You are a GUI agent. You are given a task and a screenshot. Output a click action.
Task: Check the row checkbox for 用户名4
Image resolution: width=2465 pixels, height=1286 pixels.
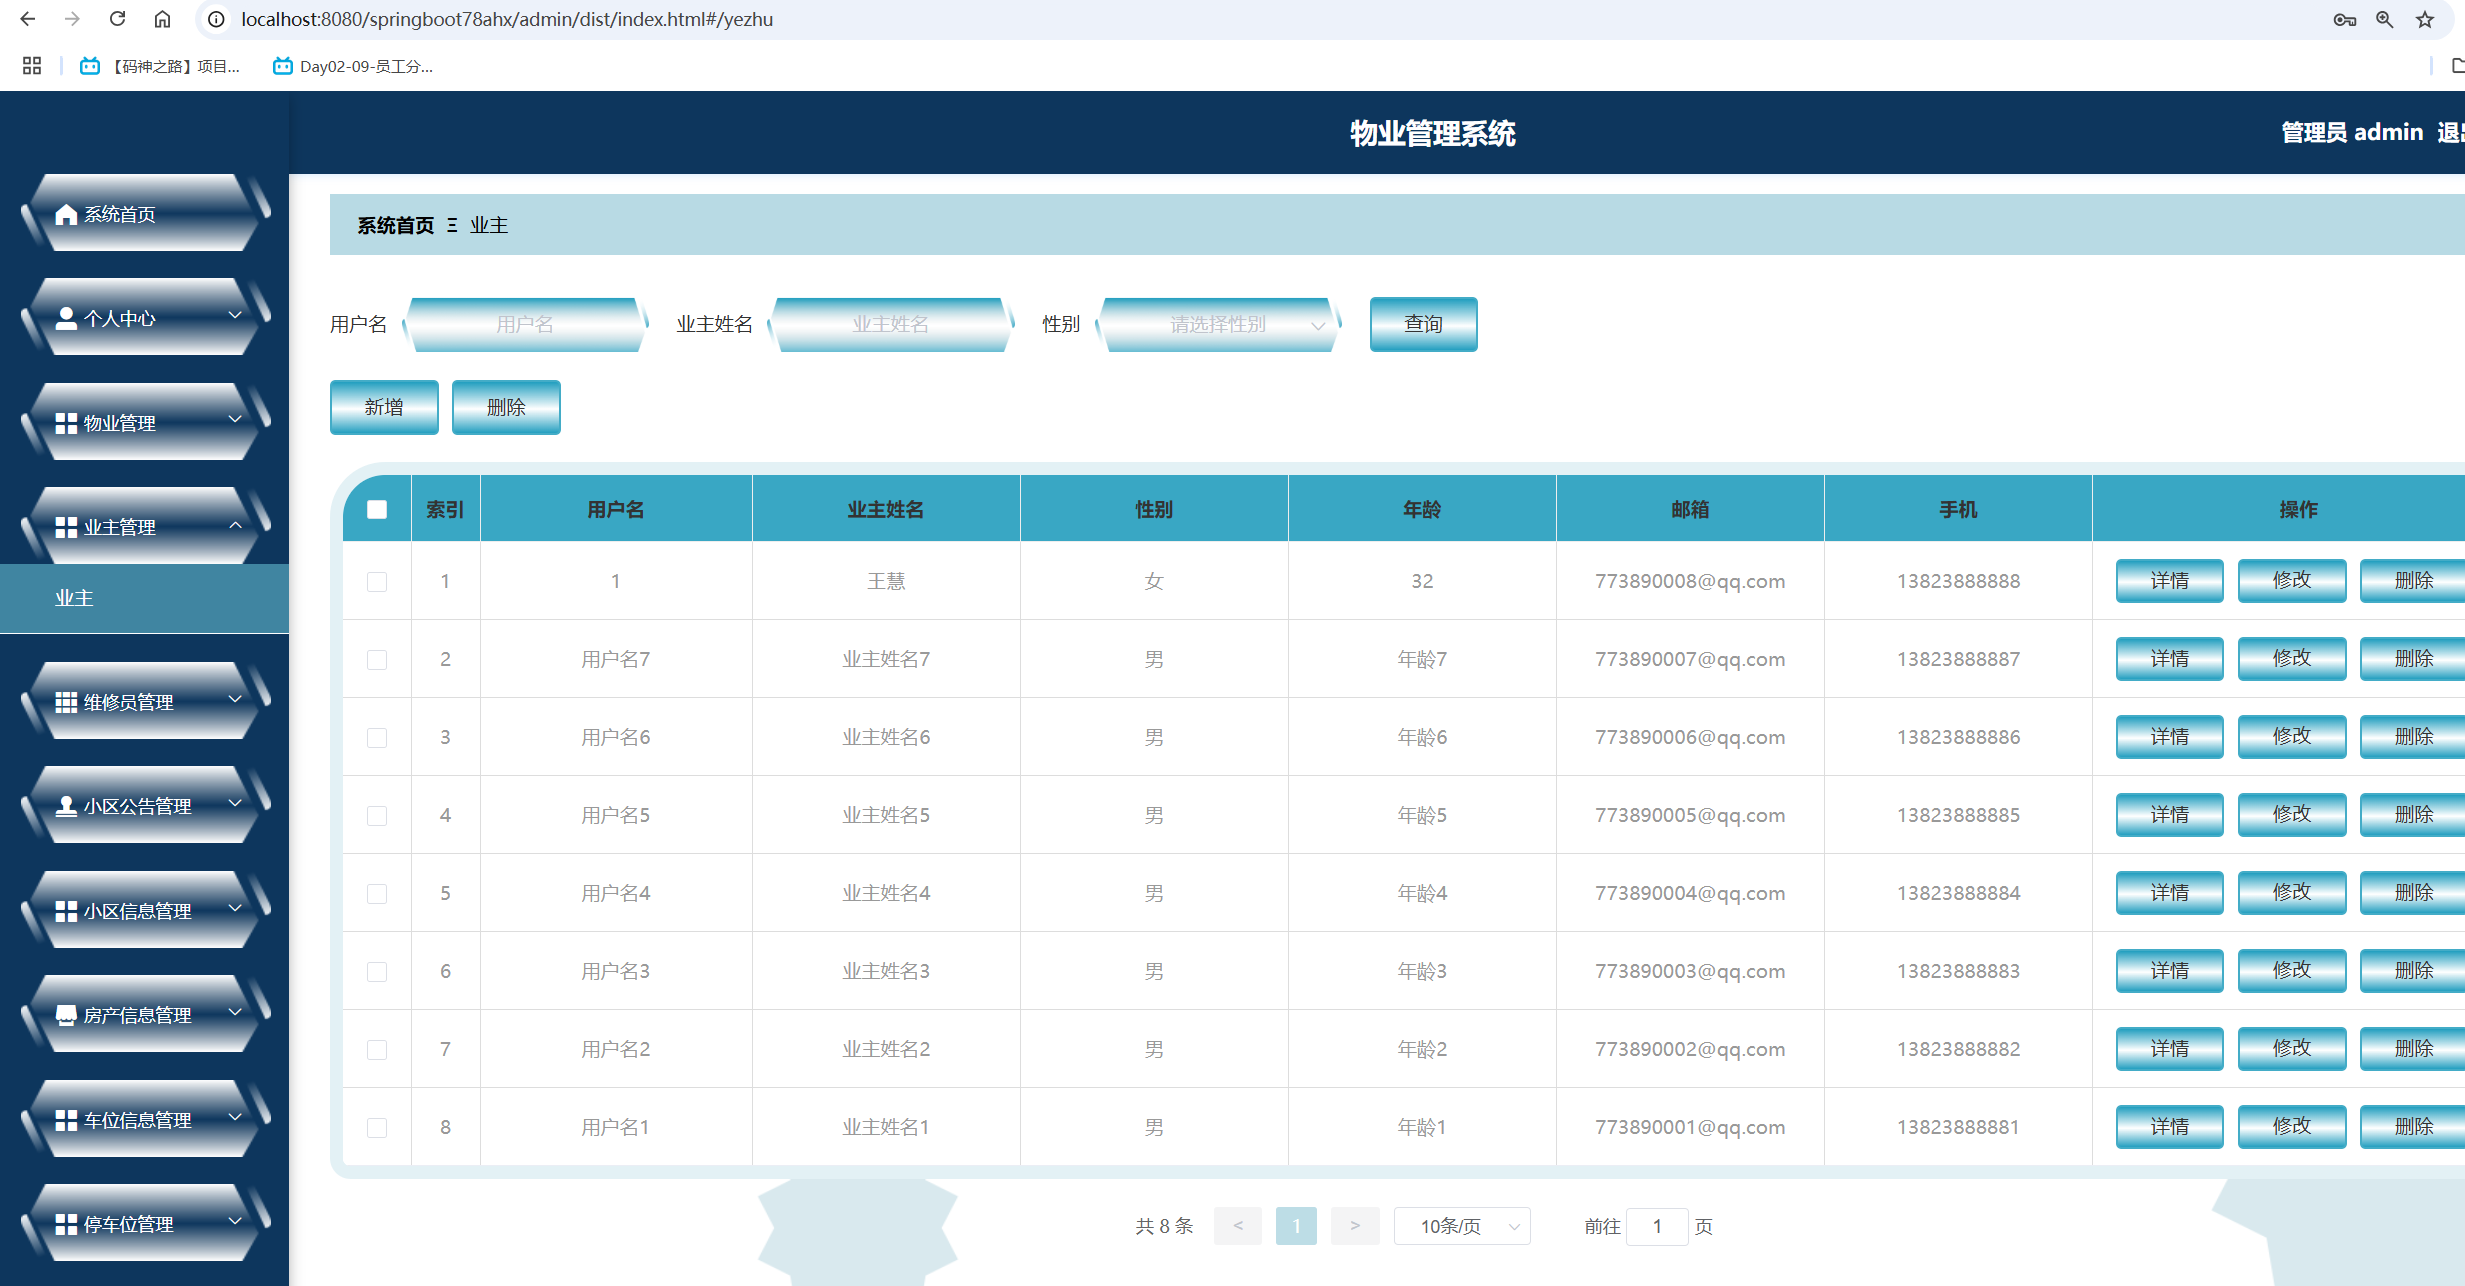(377, 893)
